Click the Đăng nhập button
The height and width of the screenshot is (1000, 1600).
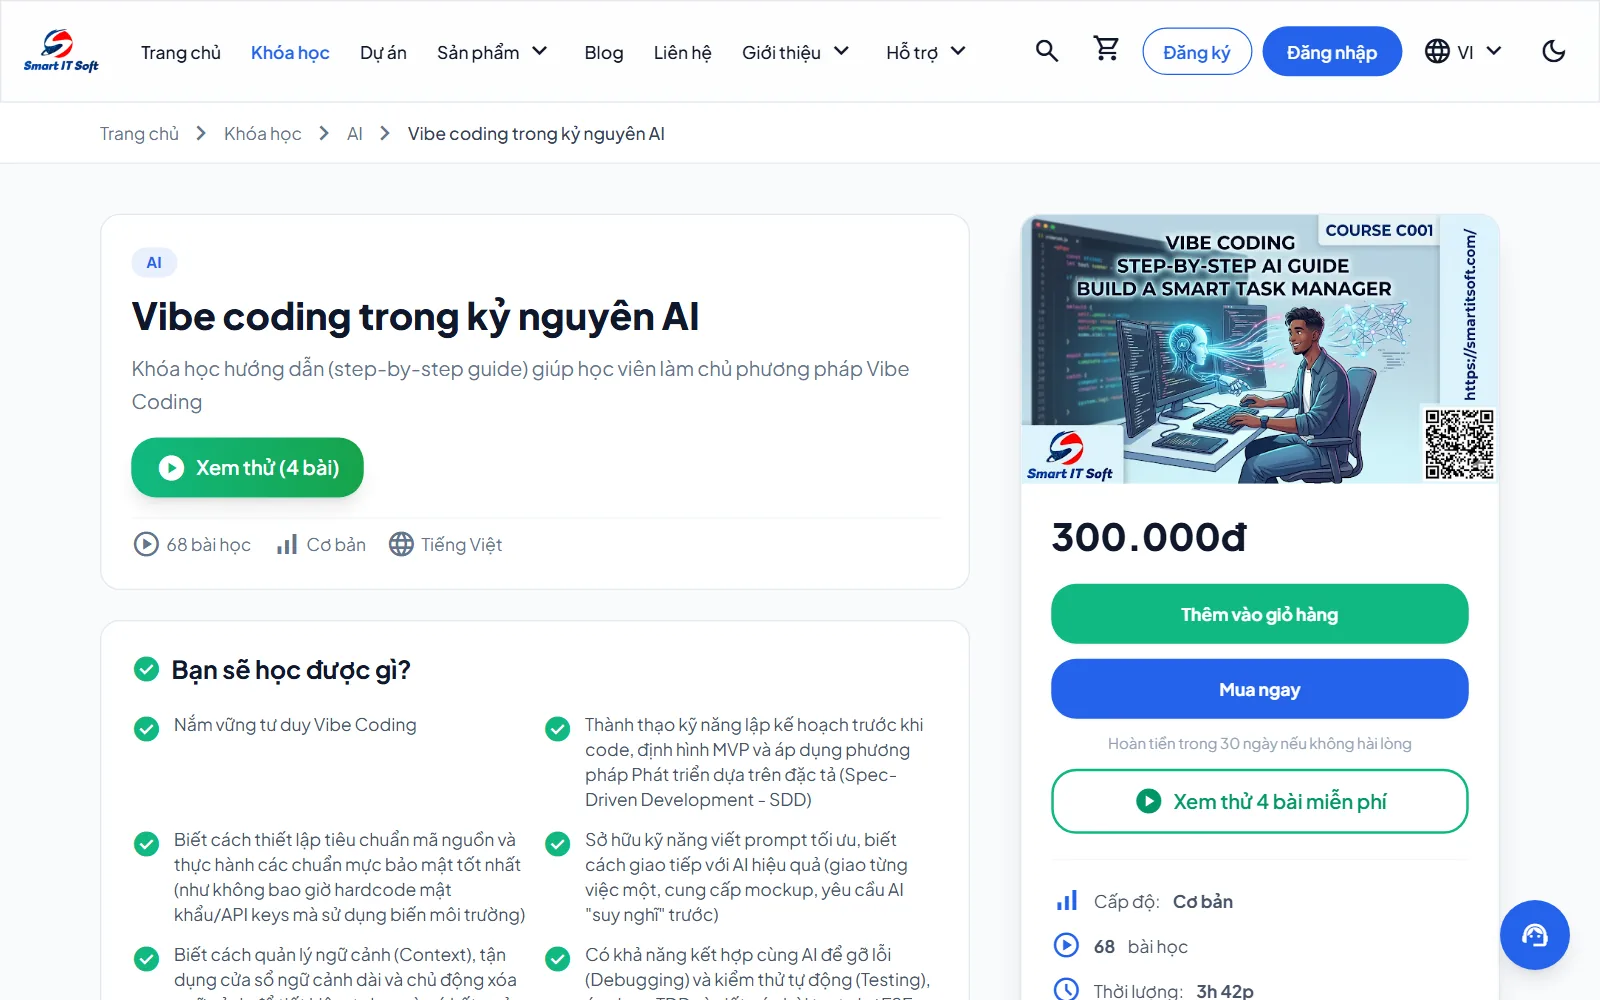coord(1332,52)
